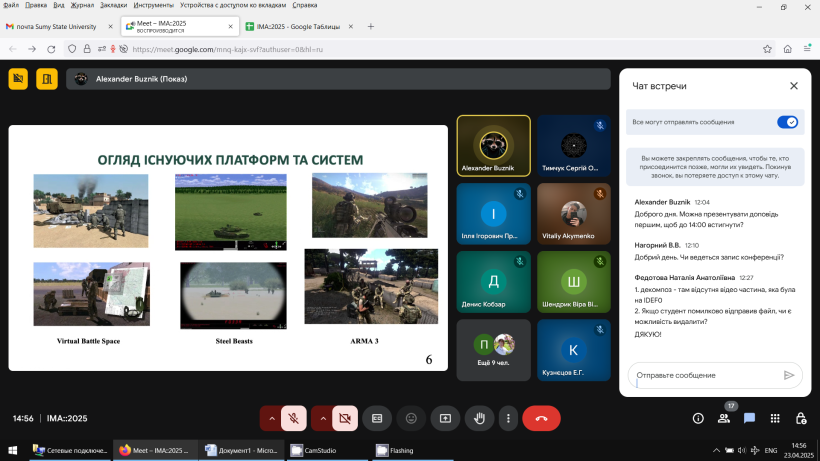Toggle everyone can send messages switch
The width and height of the screenshot is (820, 461).
(787, 122)
